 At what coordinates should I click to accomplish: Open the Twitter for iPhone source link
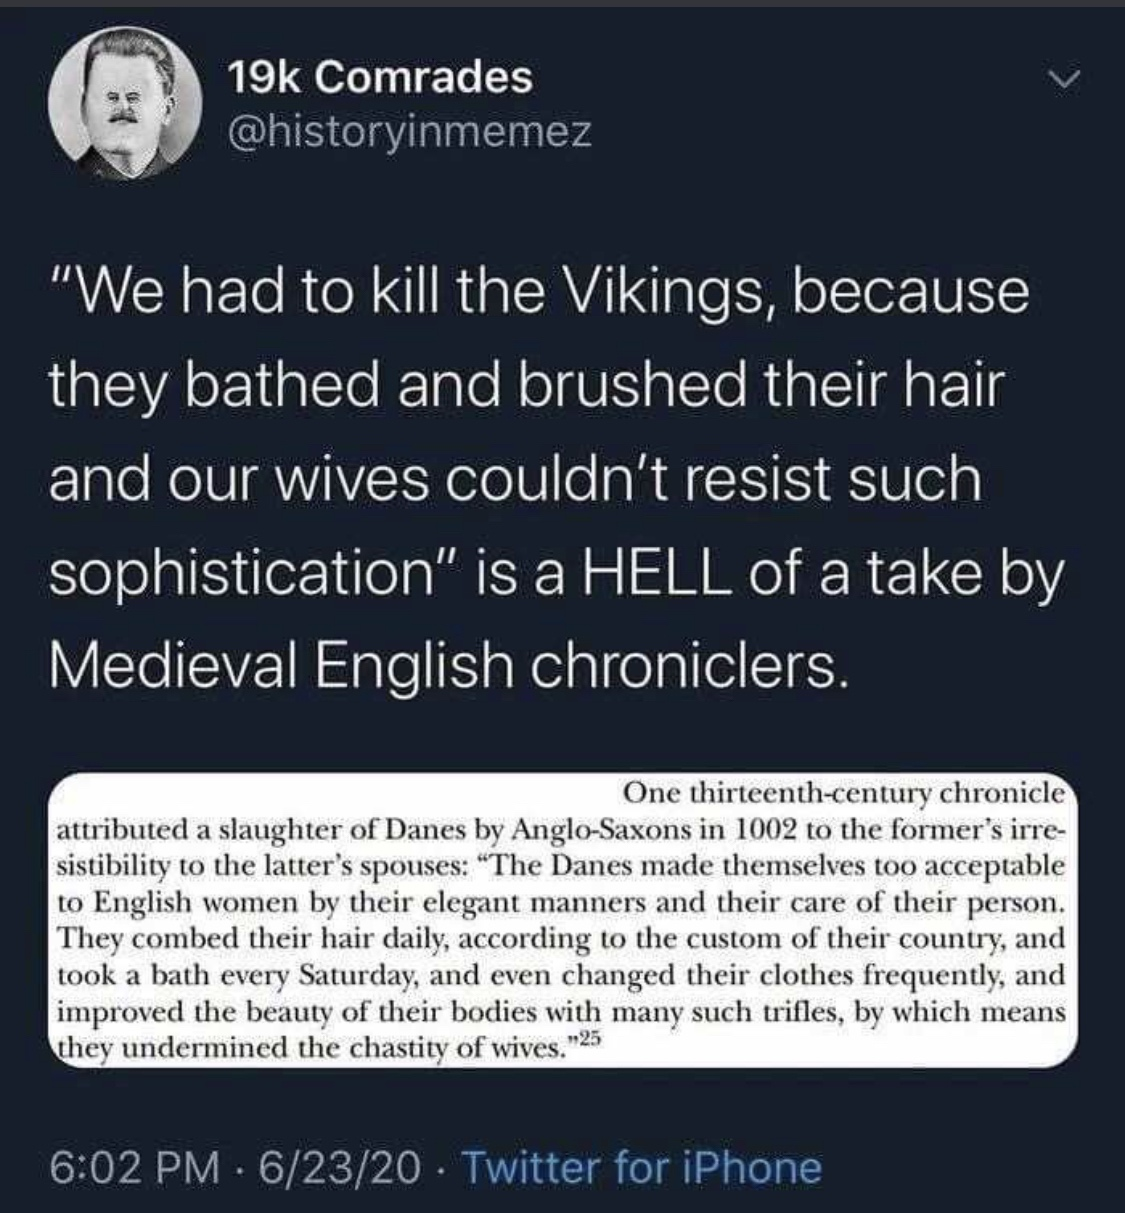pyautogui.click(x=642, y=1167)
